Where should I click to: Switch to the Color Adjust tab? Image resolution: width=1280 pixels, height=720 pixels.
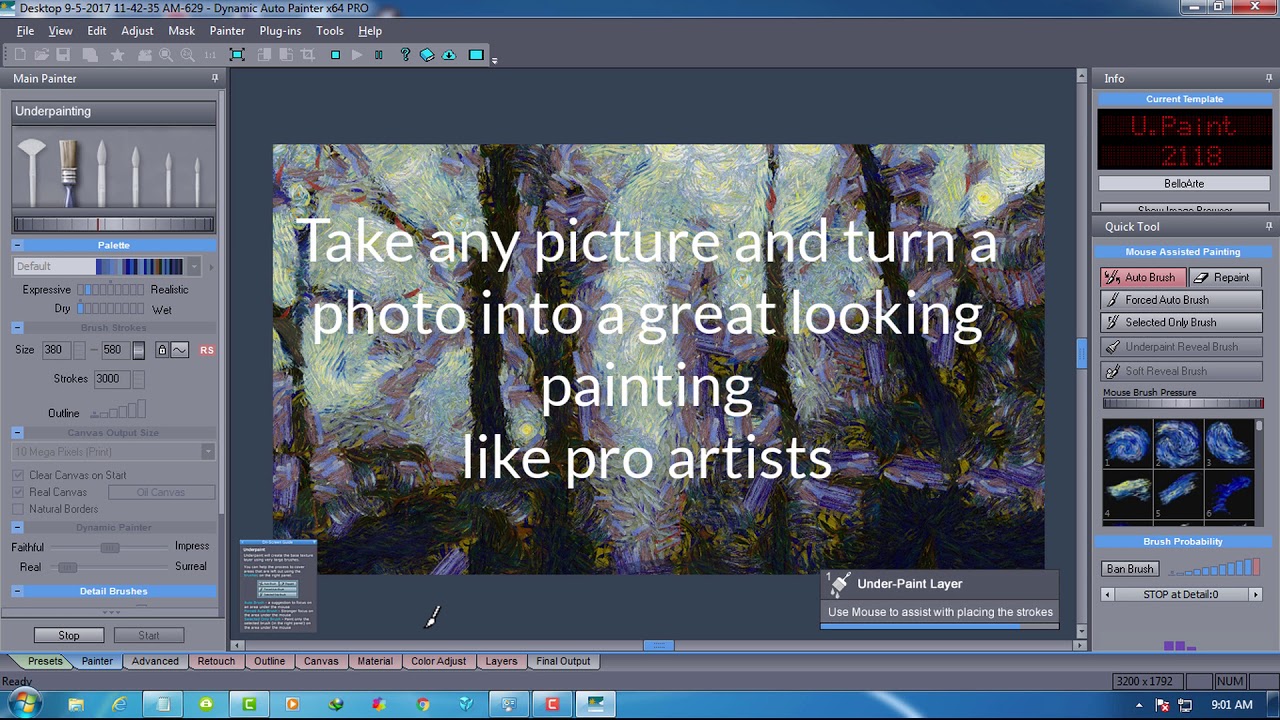(438, 661)
